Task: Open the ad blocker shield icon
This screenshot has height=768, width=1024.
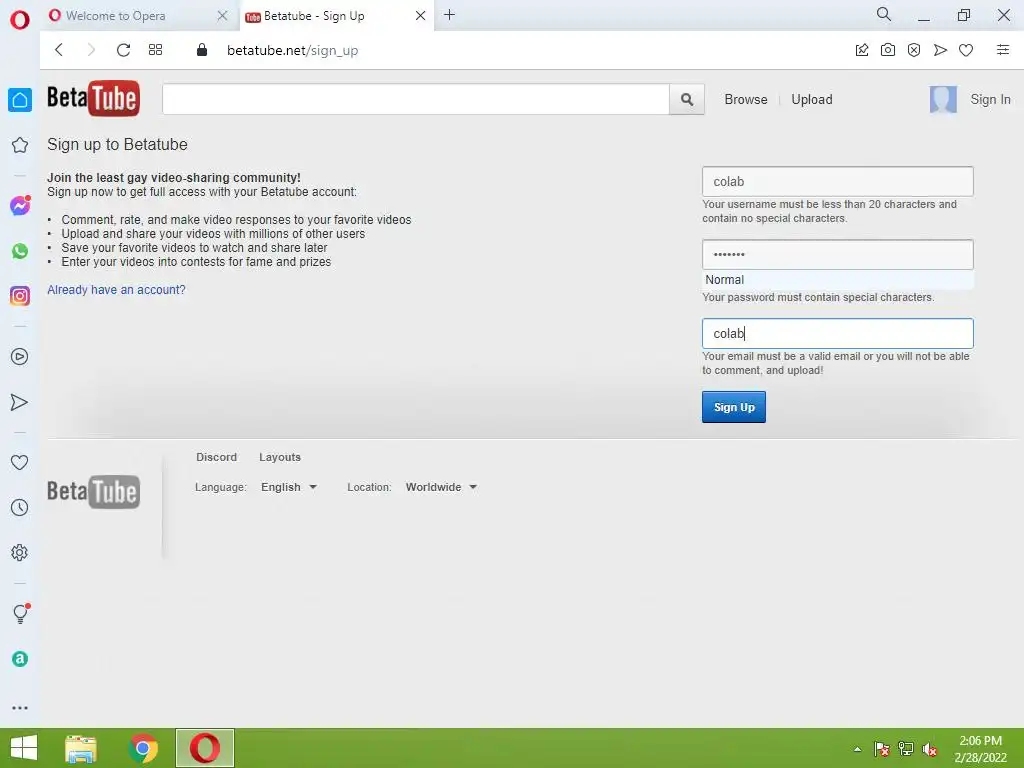Action: pyautogui.click(x=914, y=50)
